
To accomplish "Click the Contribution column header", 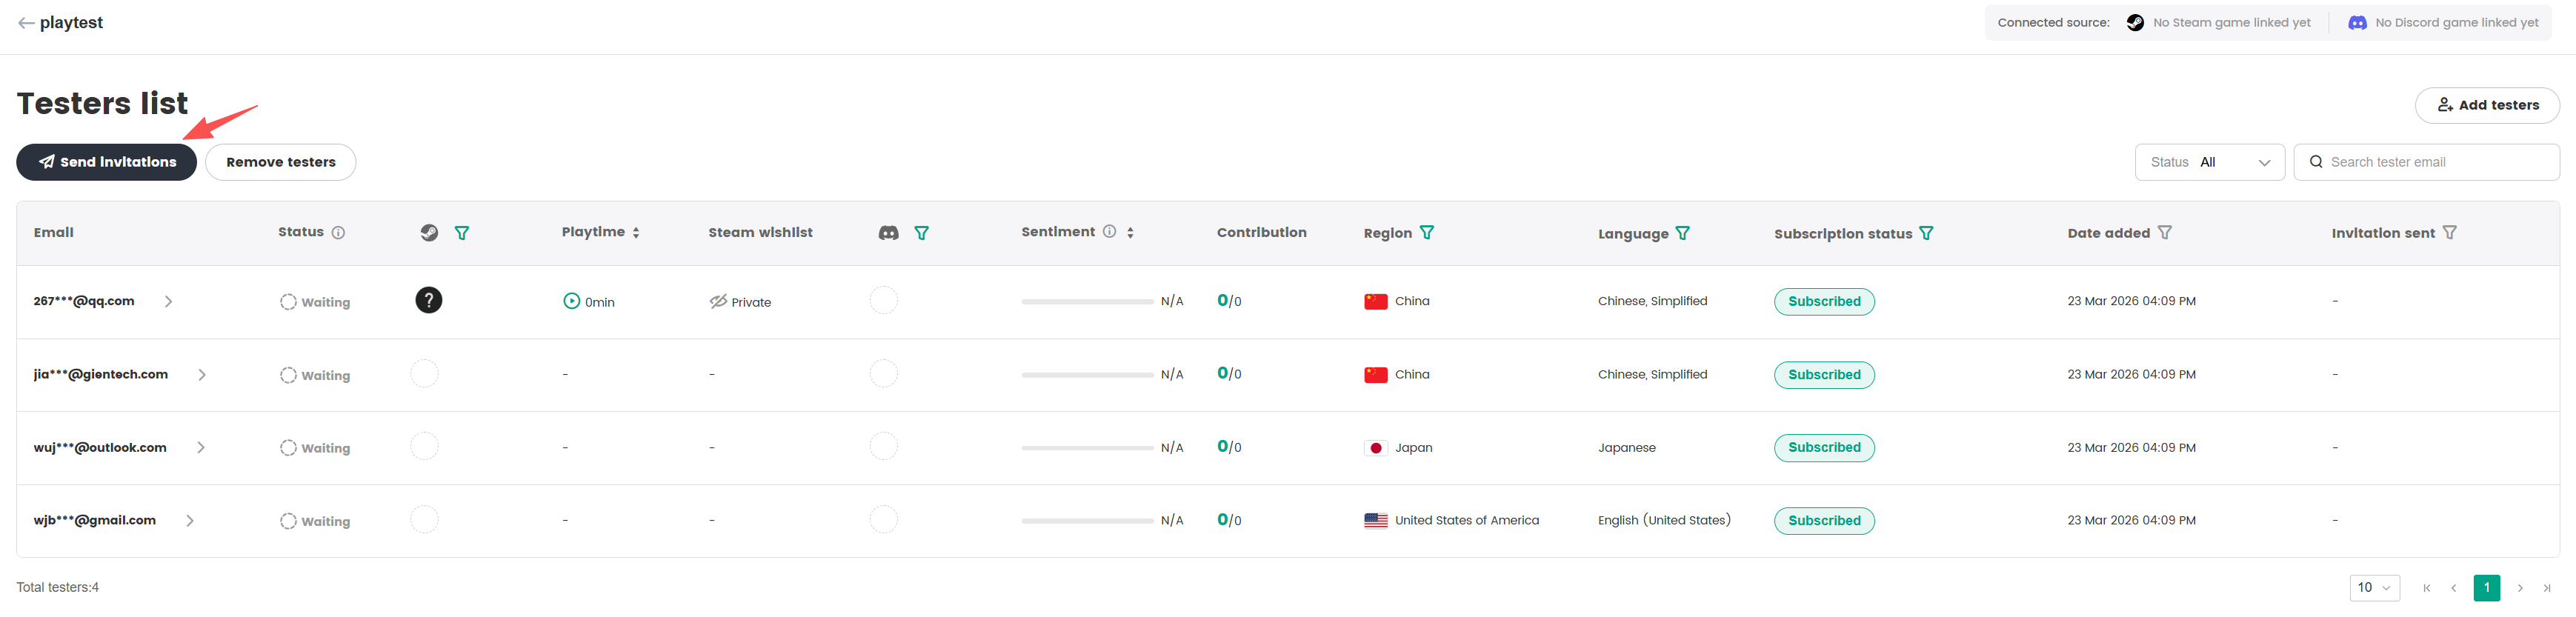I will pyautogui.click(x=1261, y=233).
